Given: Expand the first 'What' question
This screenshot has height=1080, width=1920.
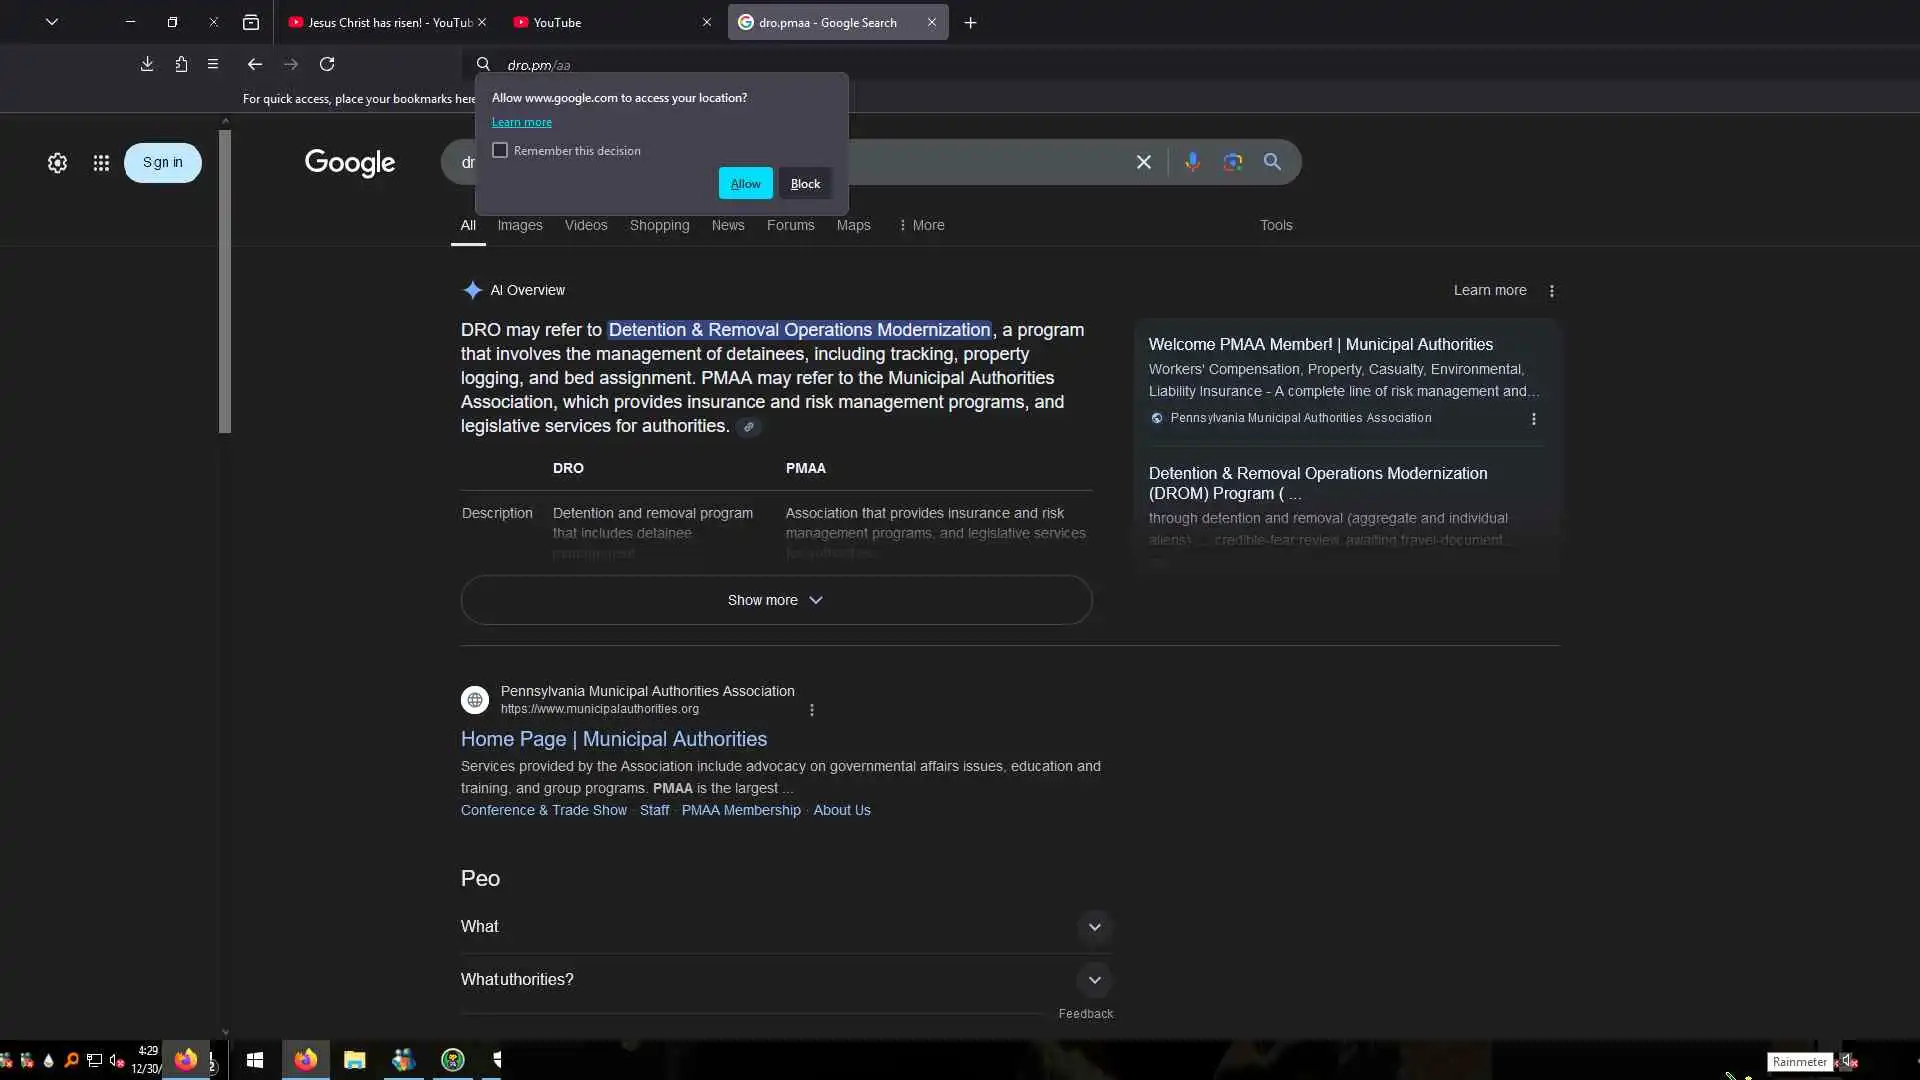Looking at the screenshot, I should 1094,927.
